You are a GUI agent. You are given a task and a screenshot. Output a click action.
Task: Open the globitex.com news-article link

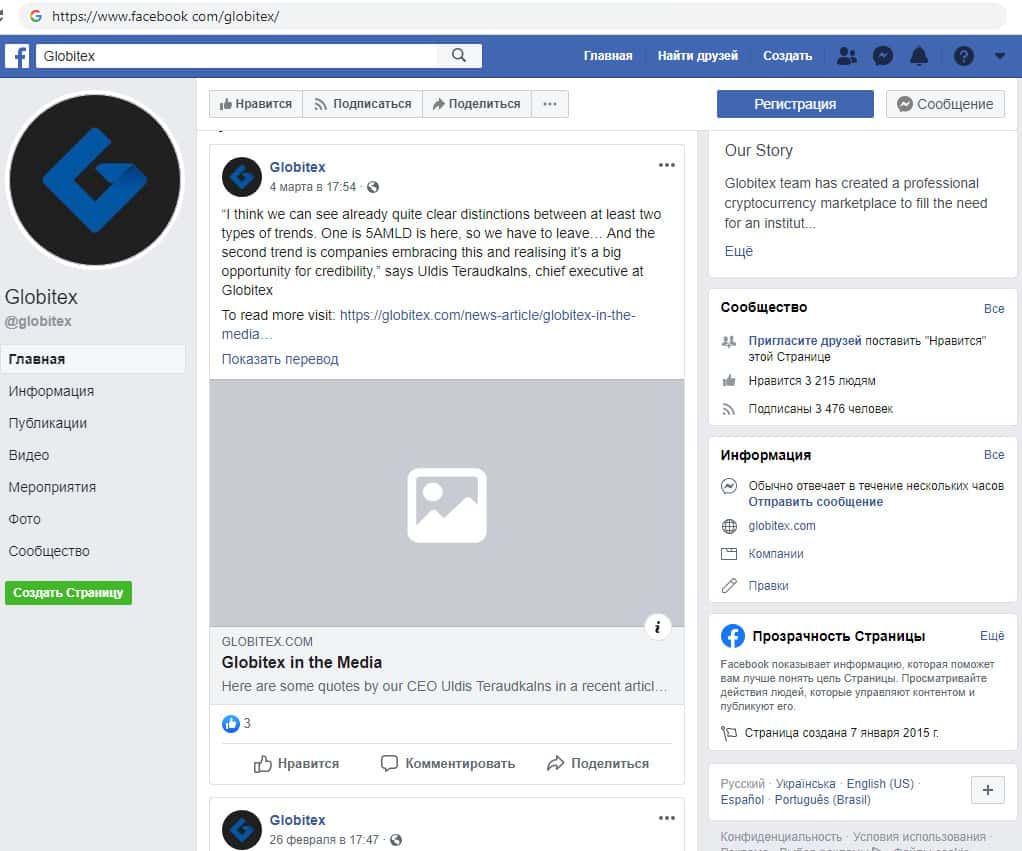(x=428, y=325)
